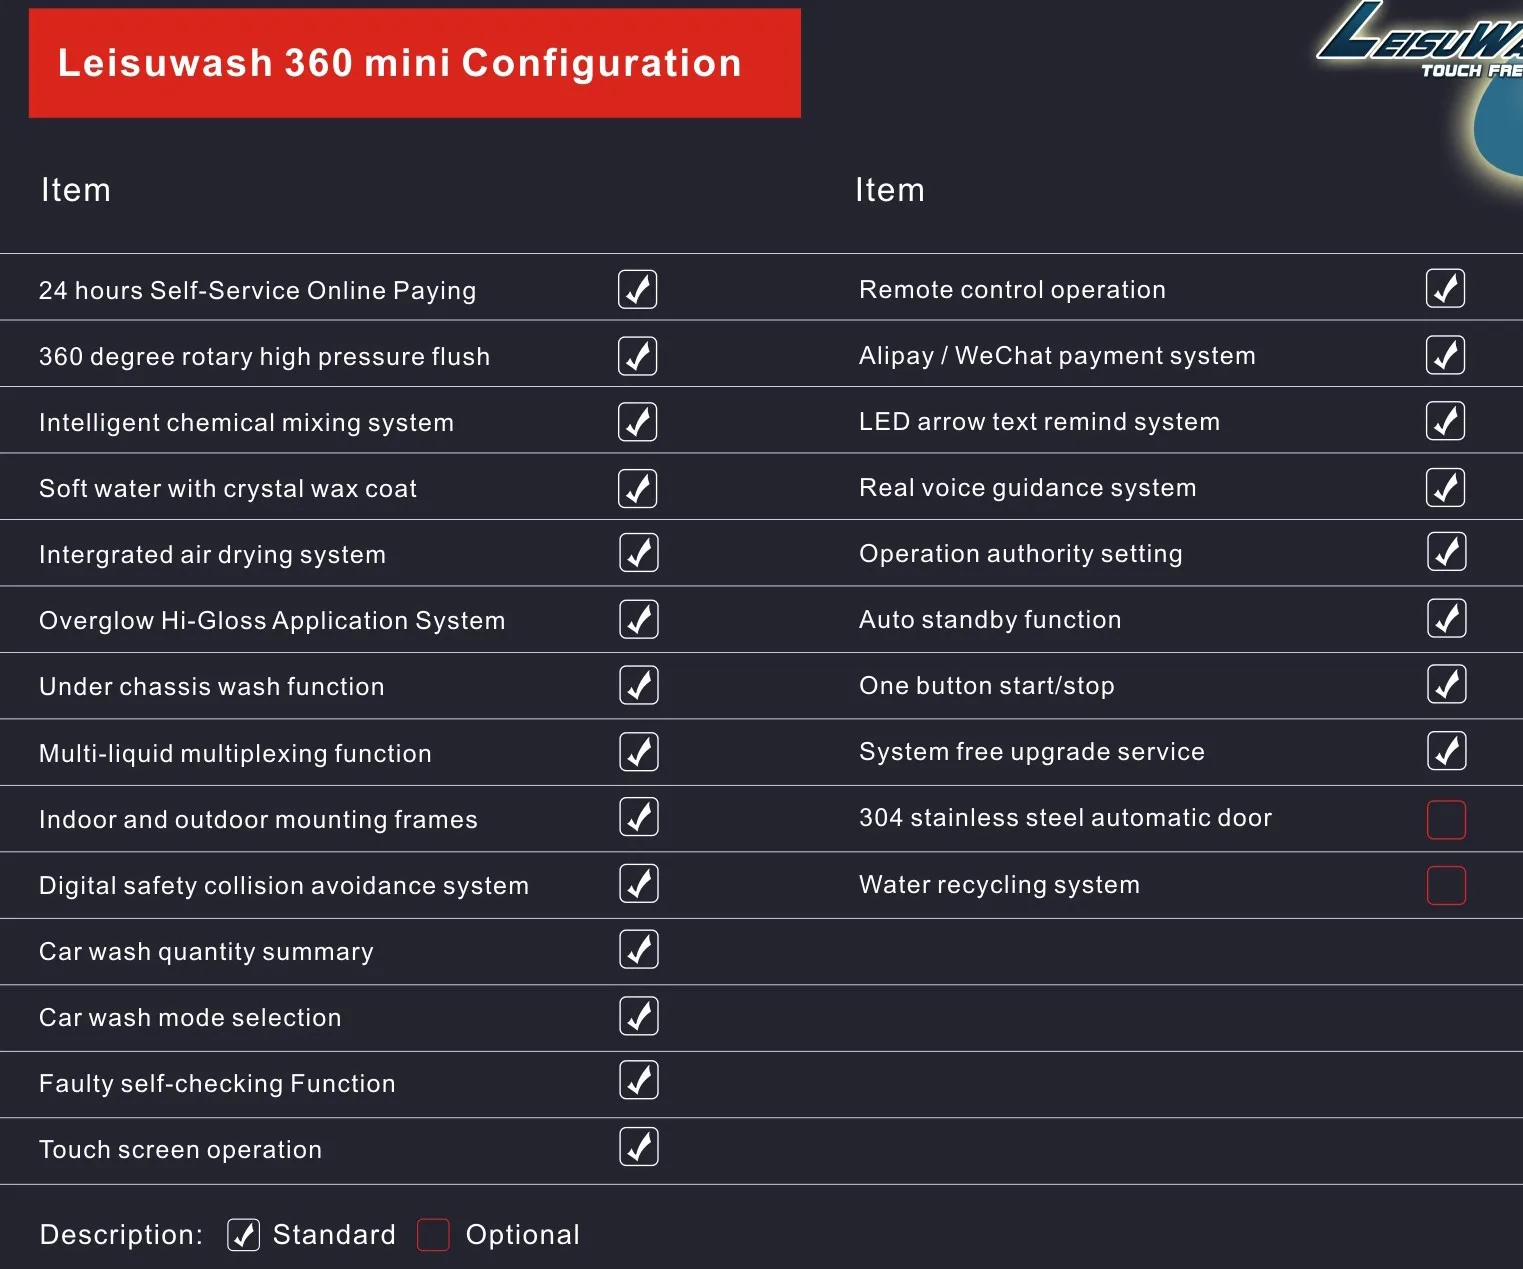The width and height of the screenshot is (1523, 1269).
Task: Uncheck 24 hours Self-Service Online Paying
Action: (x=637, y=290)
